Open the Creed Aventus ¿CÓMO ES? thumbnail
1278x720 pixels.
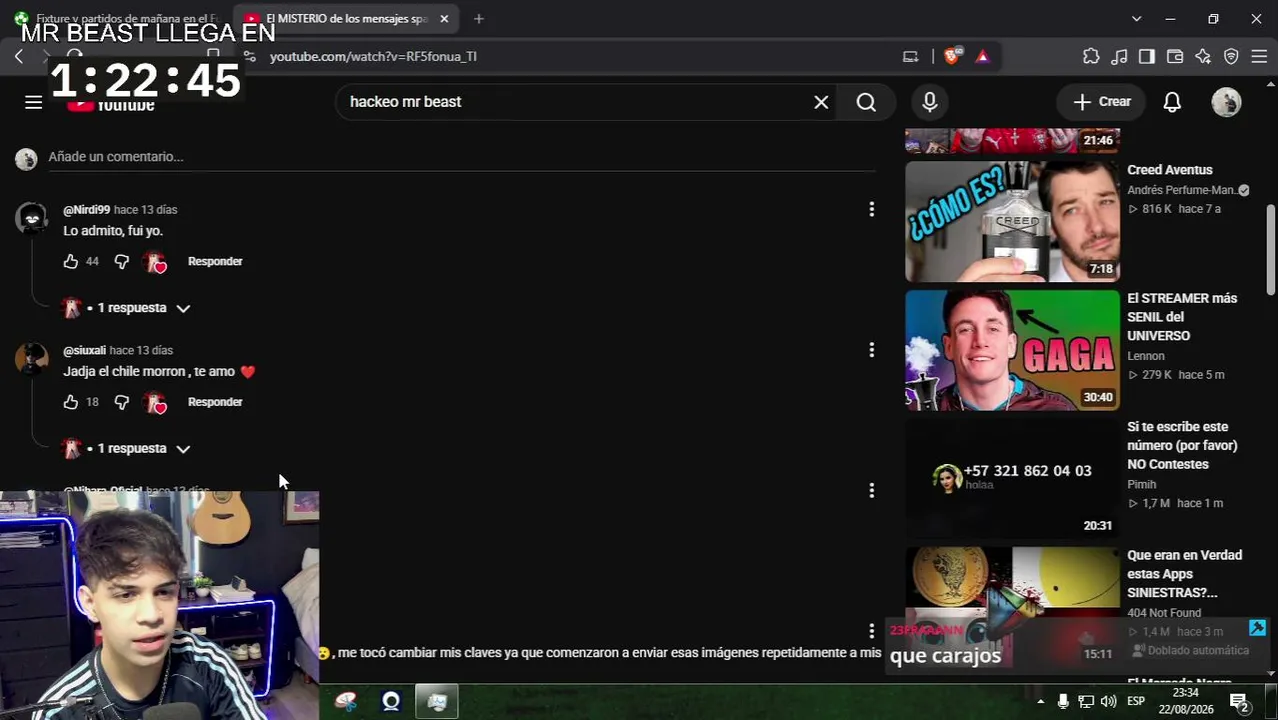coord(1012,222)
